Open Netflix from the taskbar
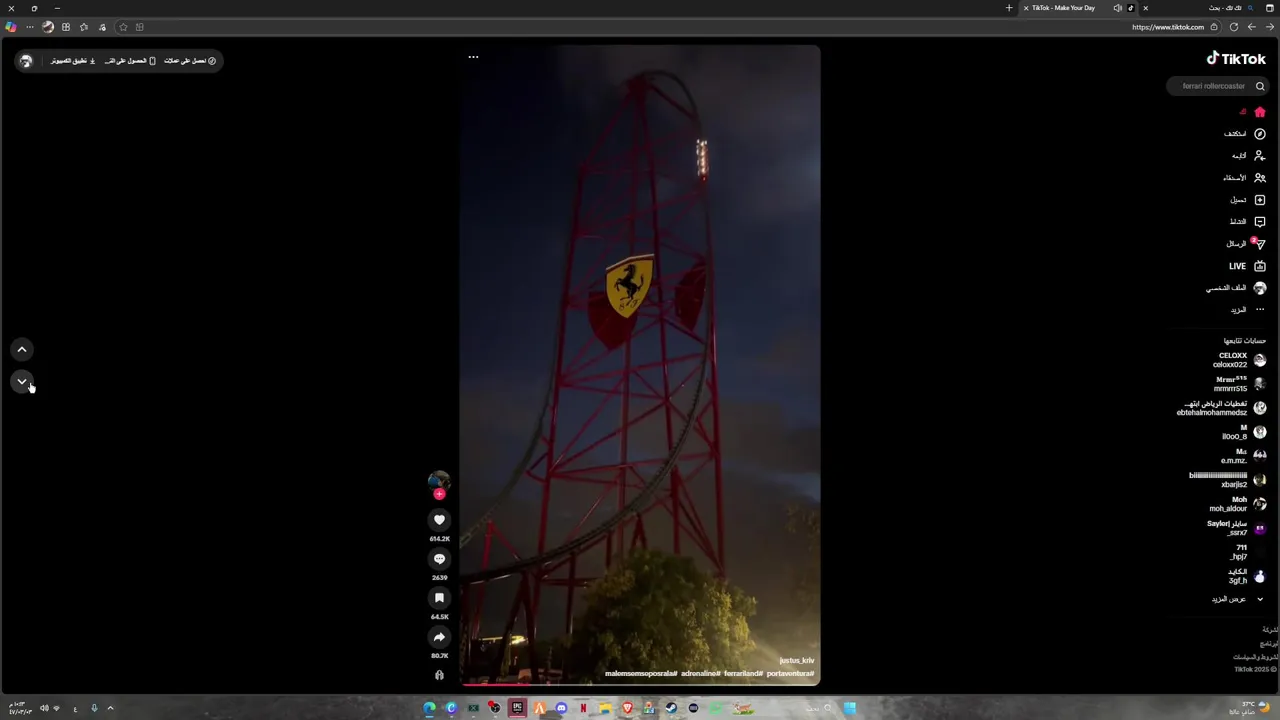 (x=583, y=708)
